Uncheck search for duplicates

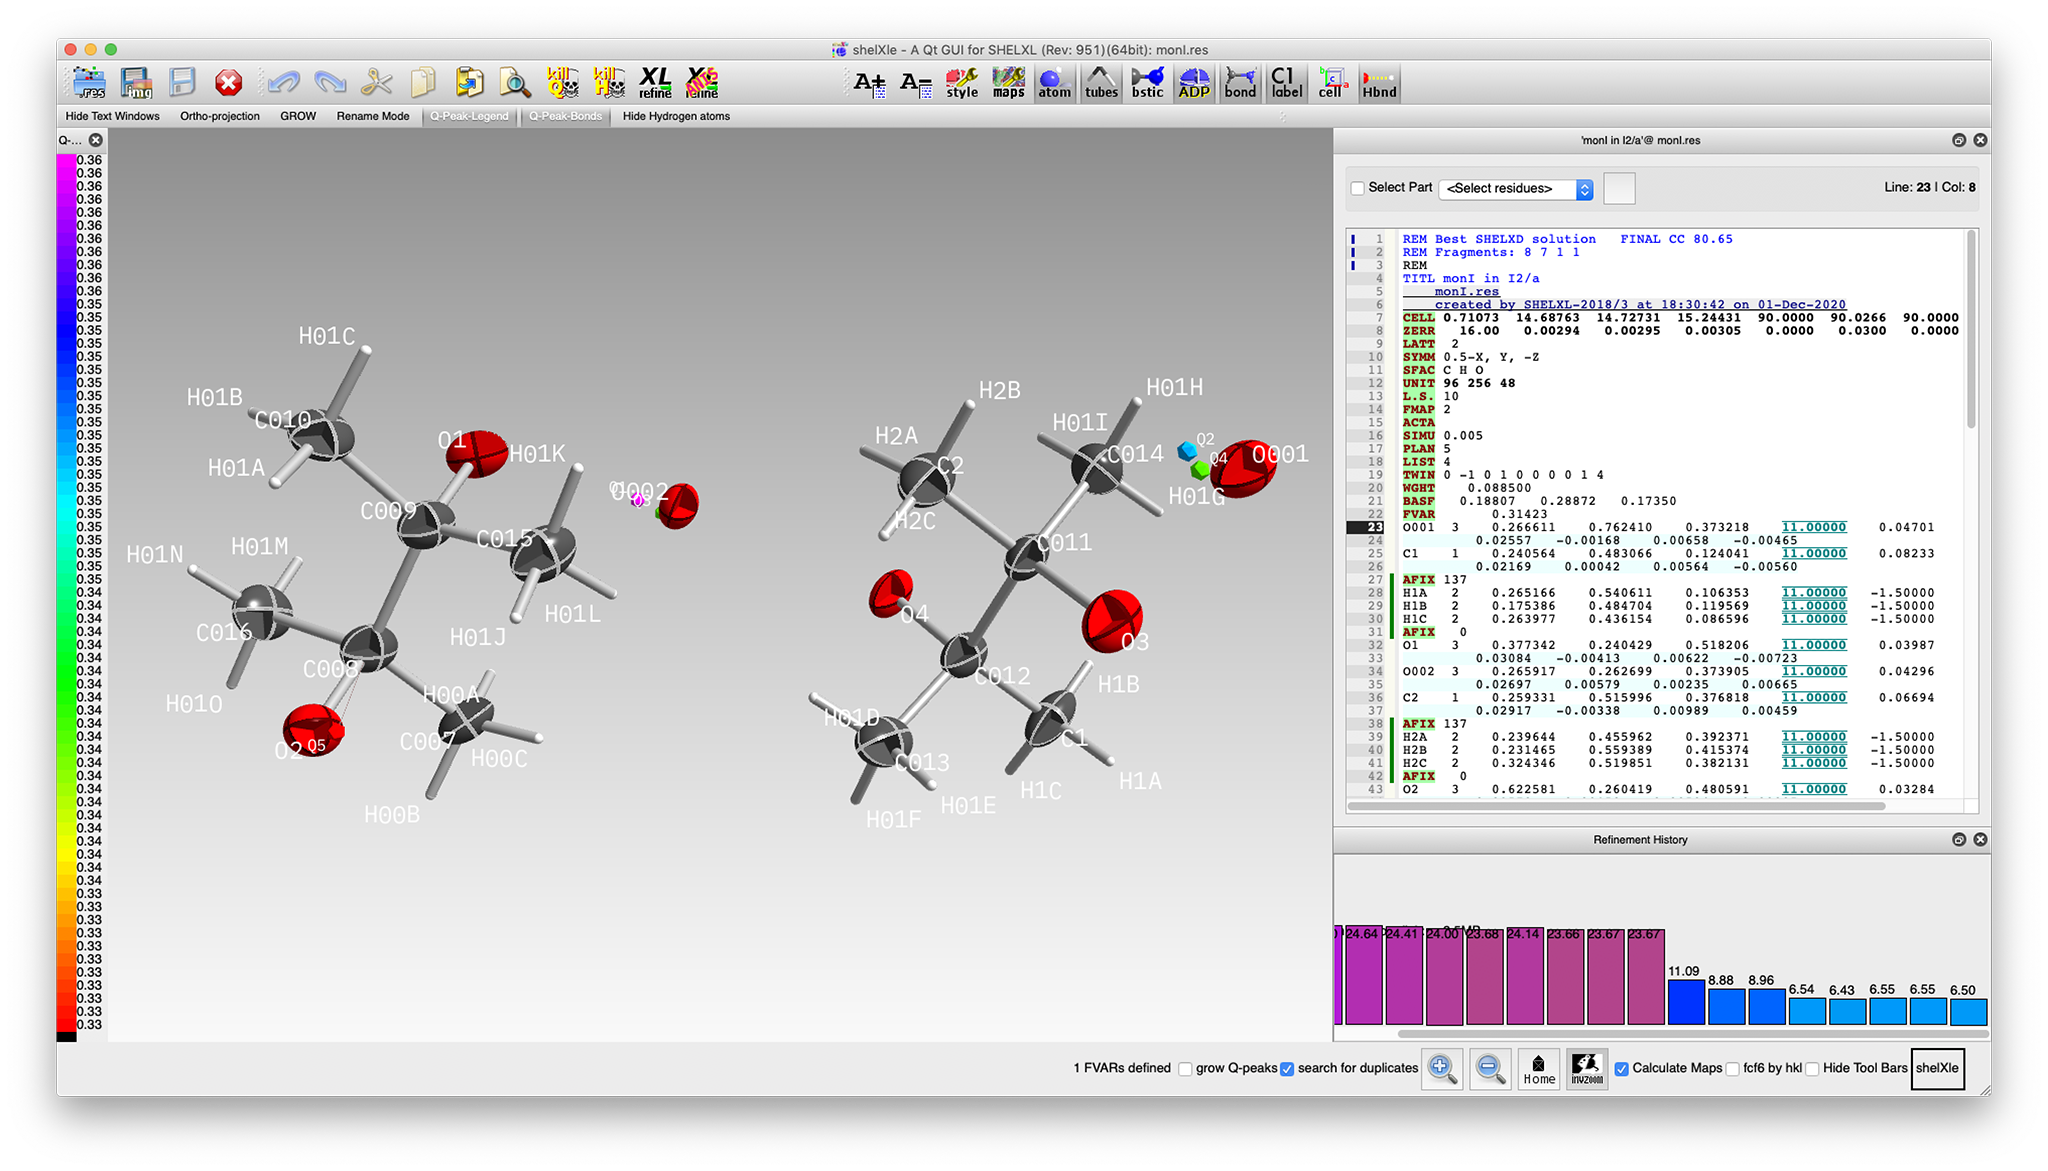(x=1287, y=1069)
